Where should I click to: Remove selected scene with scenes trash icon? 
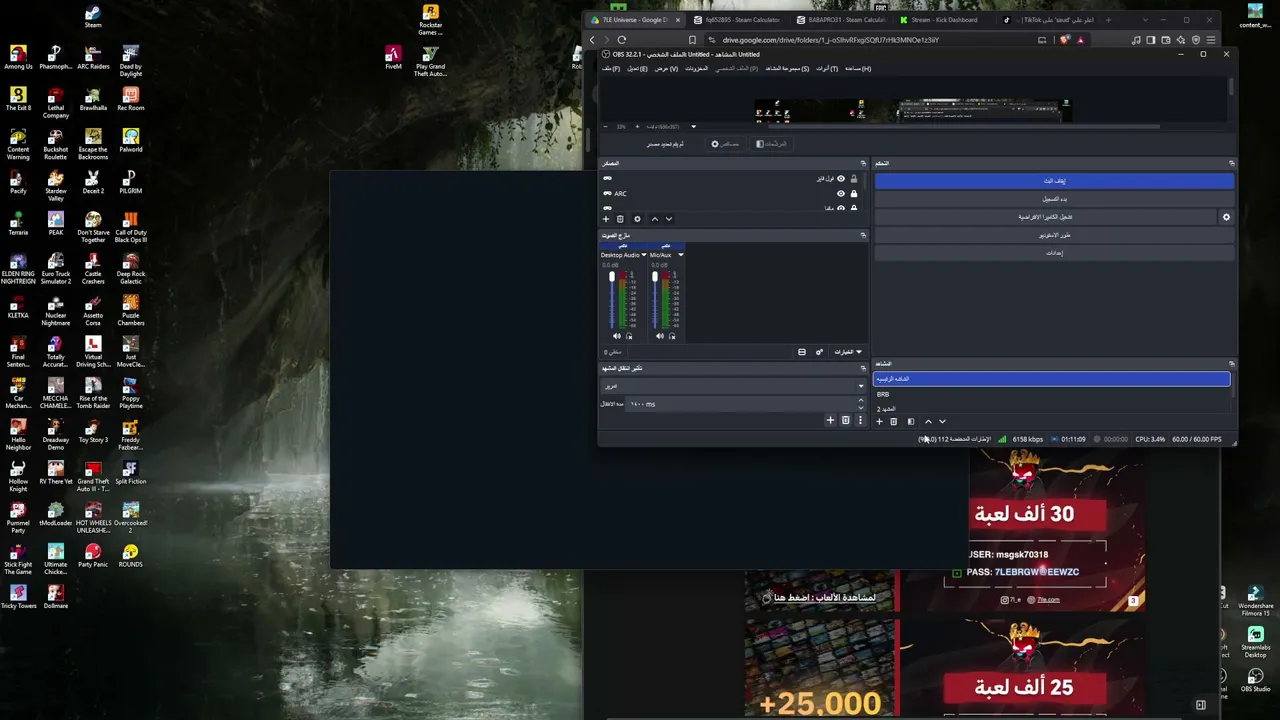[x=894, y=422]
